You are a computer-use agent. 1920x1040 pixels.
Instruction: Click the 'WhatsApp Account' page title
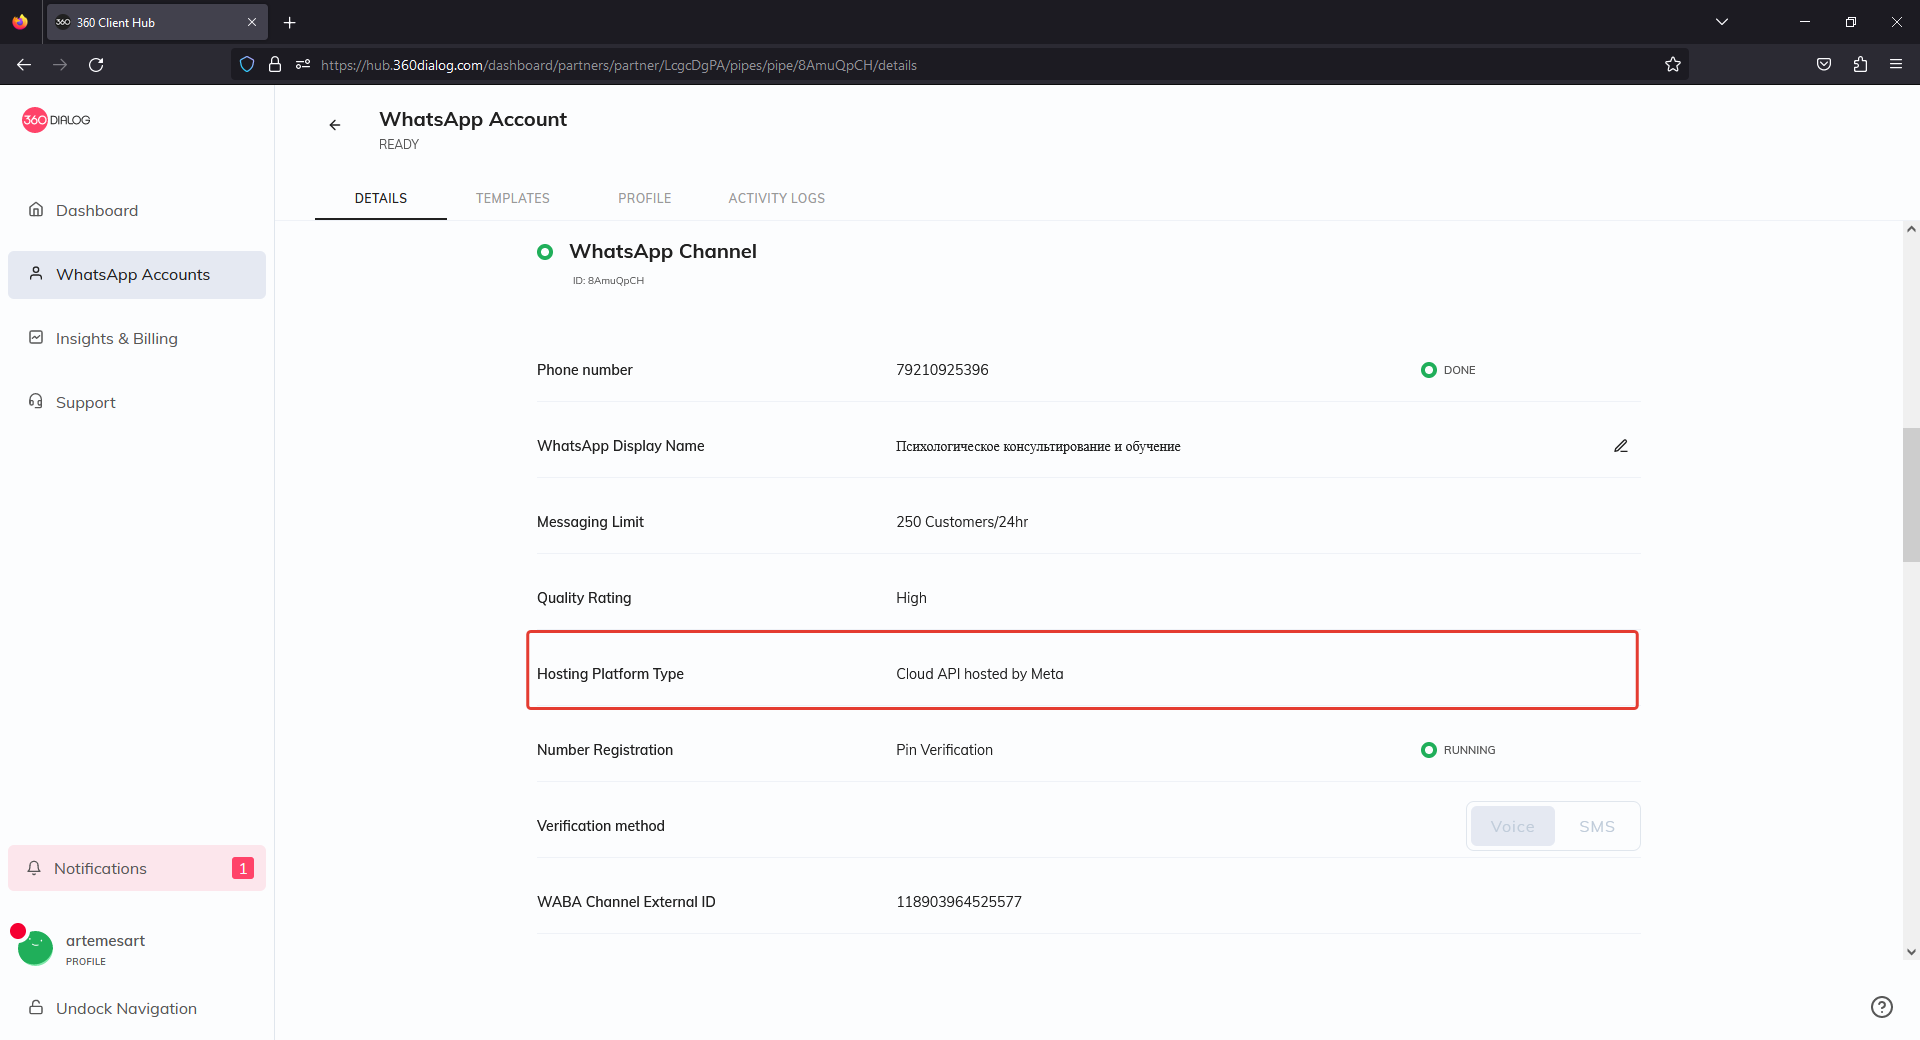473,119
